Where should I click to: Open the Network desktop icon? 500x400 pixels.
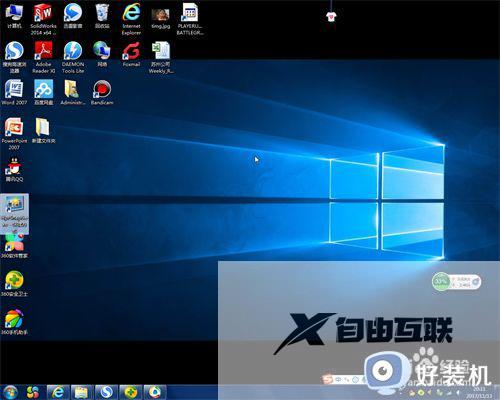coord(102,54)
